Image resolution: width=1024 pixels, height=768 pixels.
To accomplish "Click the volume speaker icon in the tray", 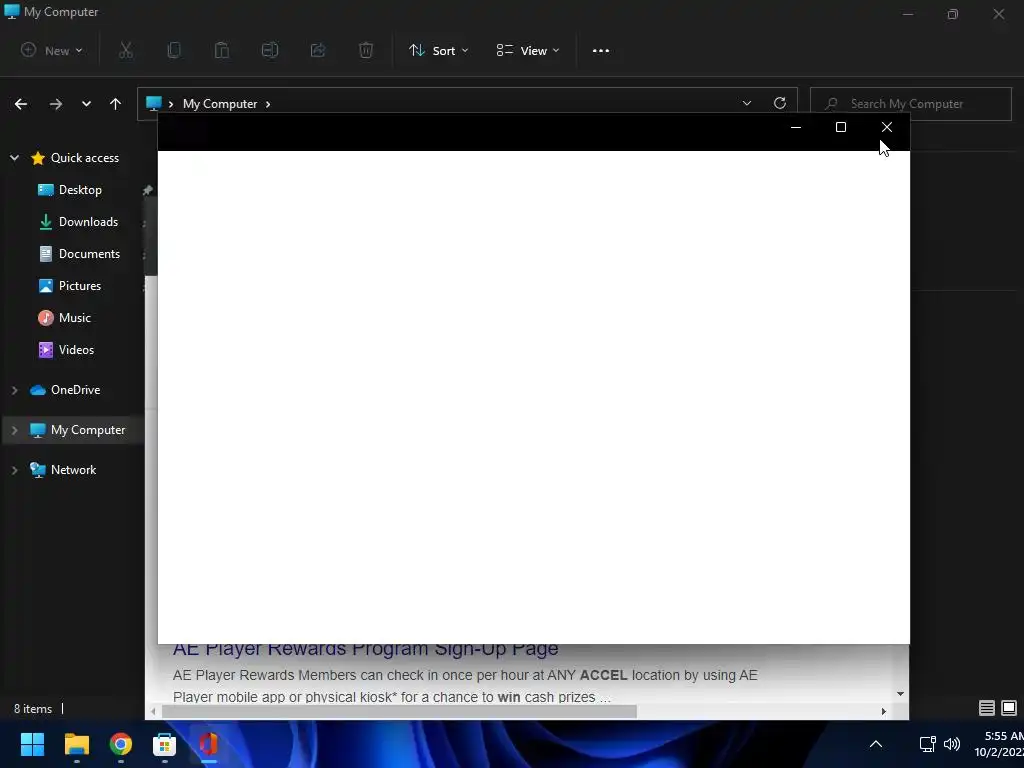I will coord(952,744).
